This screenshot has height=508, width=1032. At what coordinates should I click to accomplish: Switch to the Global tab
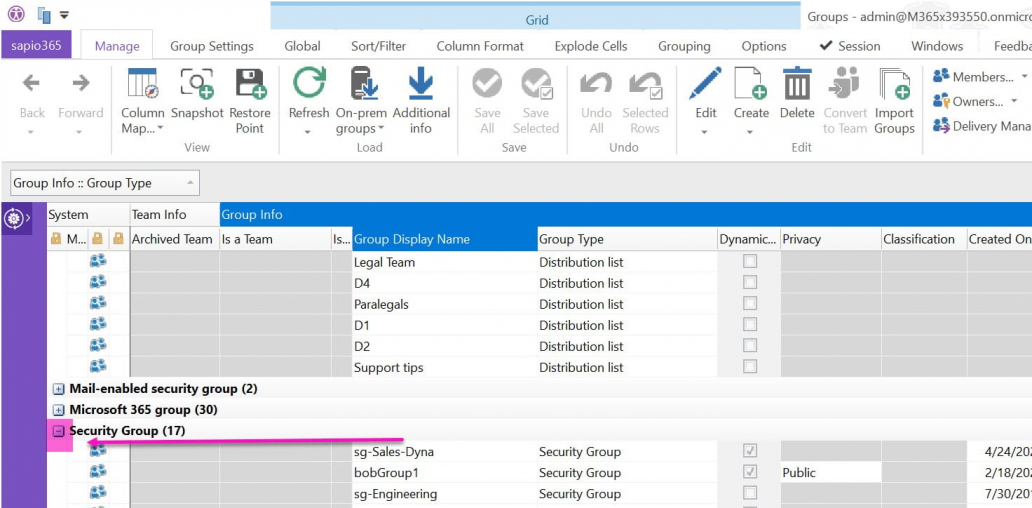[x=302, y=46]
